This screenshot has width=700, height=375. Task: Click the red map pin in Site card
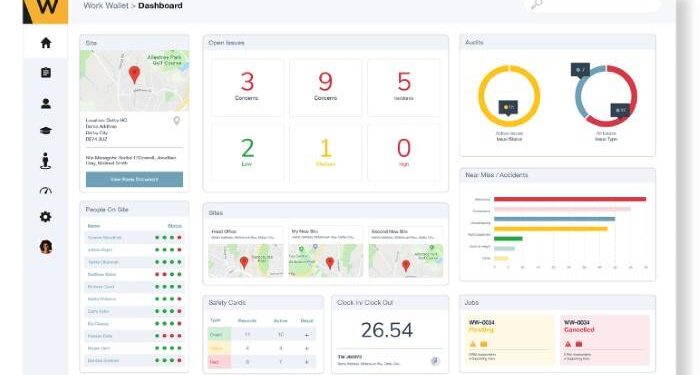(x=134, y=75)
